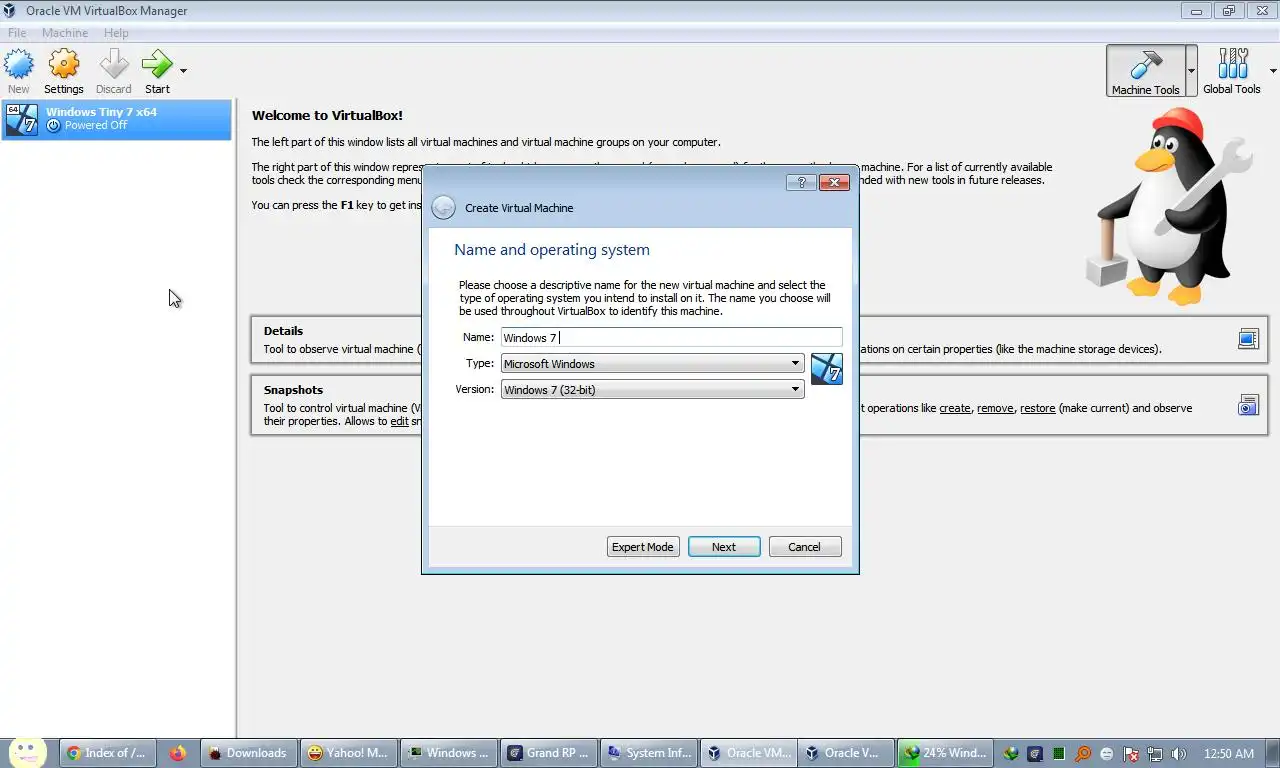Click the Details tool icon on the right

(x=1248, y=339)
